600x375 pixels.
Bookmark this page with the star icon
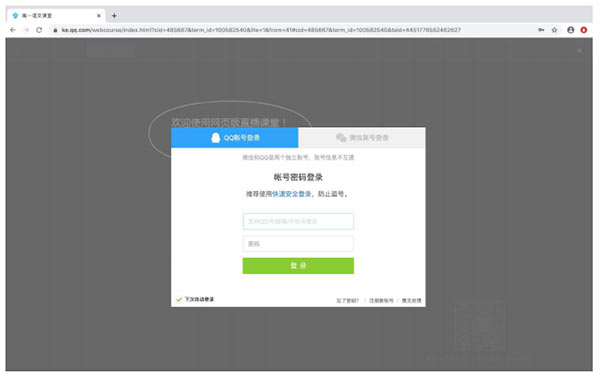tap(554, 30)
